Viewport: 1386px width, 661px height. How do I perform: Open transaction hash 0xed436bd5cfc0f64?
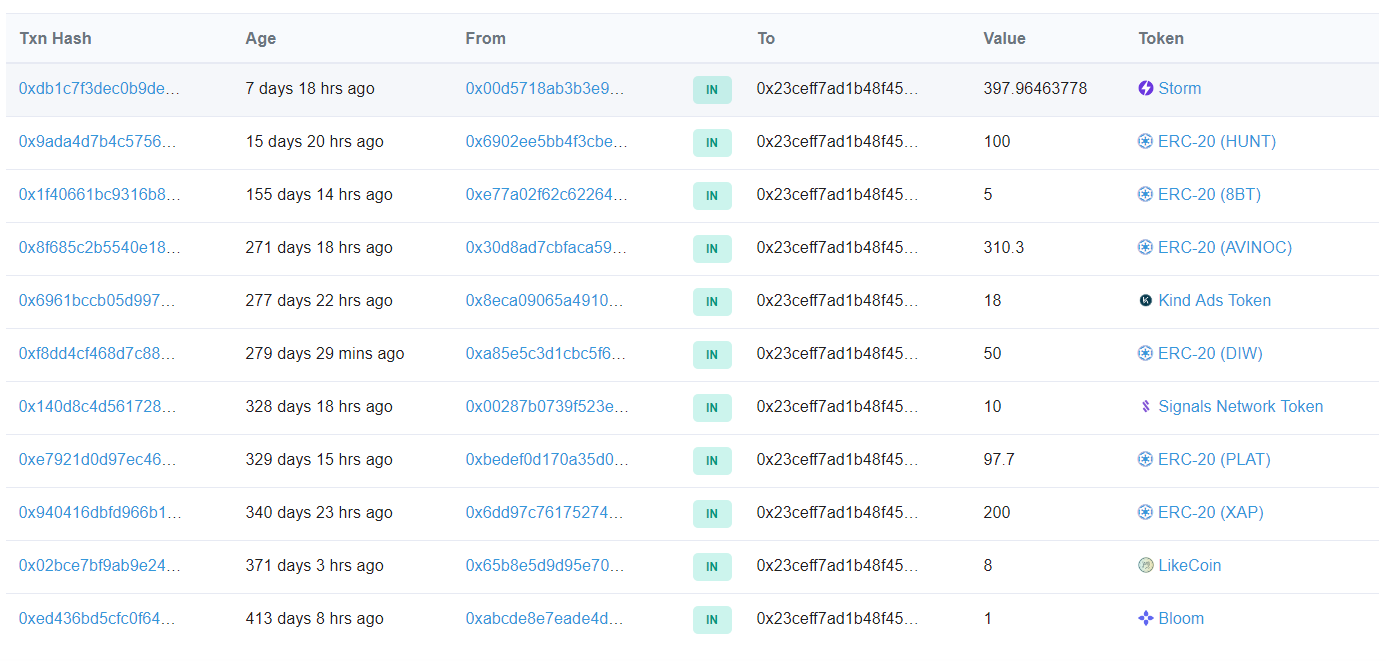click(x=98, y=618)
